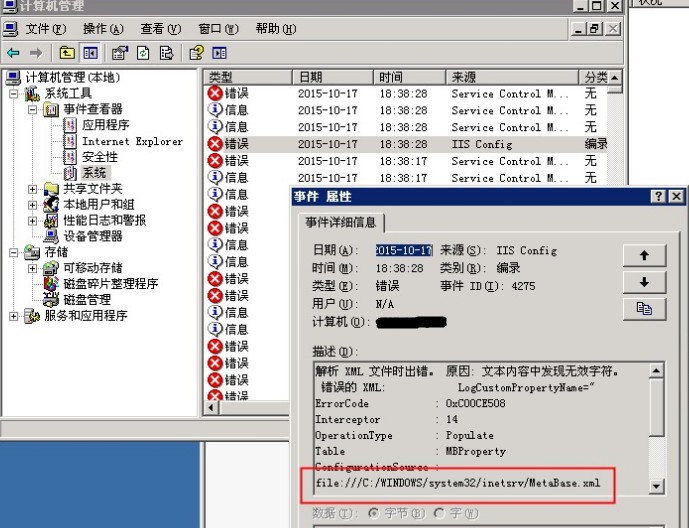This screenshot has width=689, height=528.
Task: Expand the 服务和应用程序 tree node
Action: click(15, 316)
